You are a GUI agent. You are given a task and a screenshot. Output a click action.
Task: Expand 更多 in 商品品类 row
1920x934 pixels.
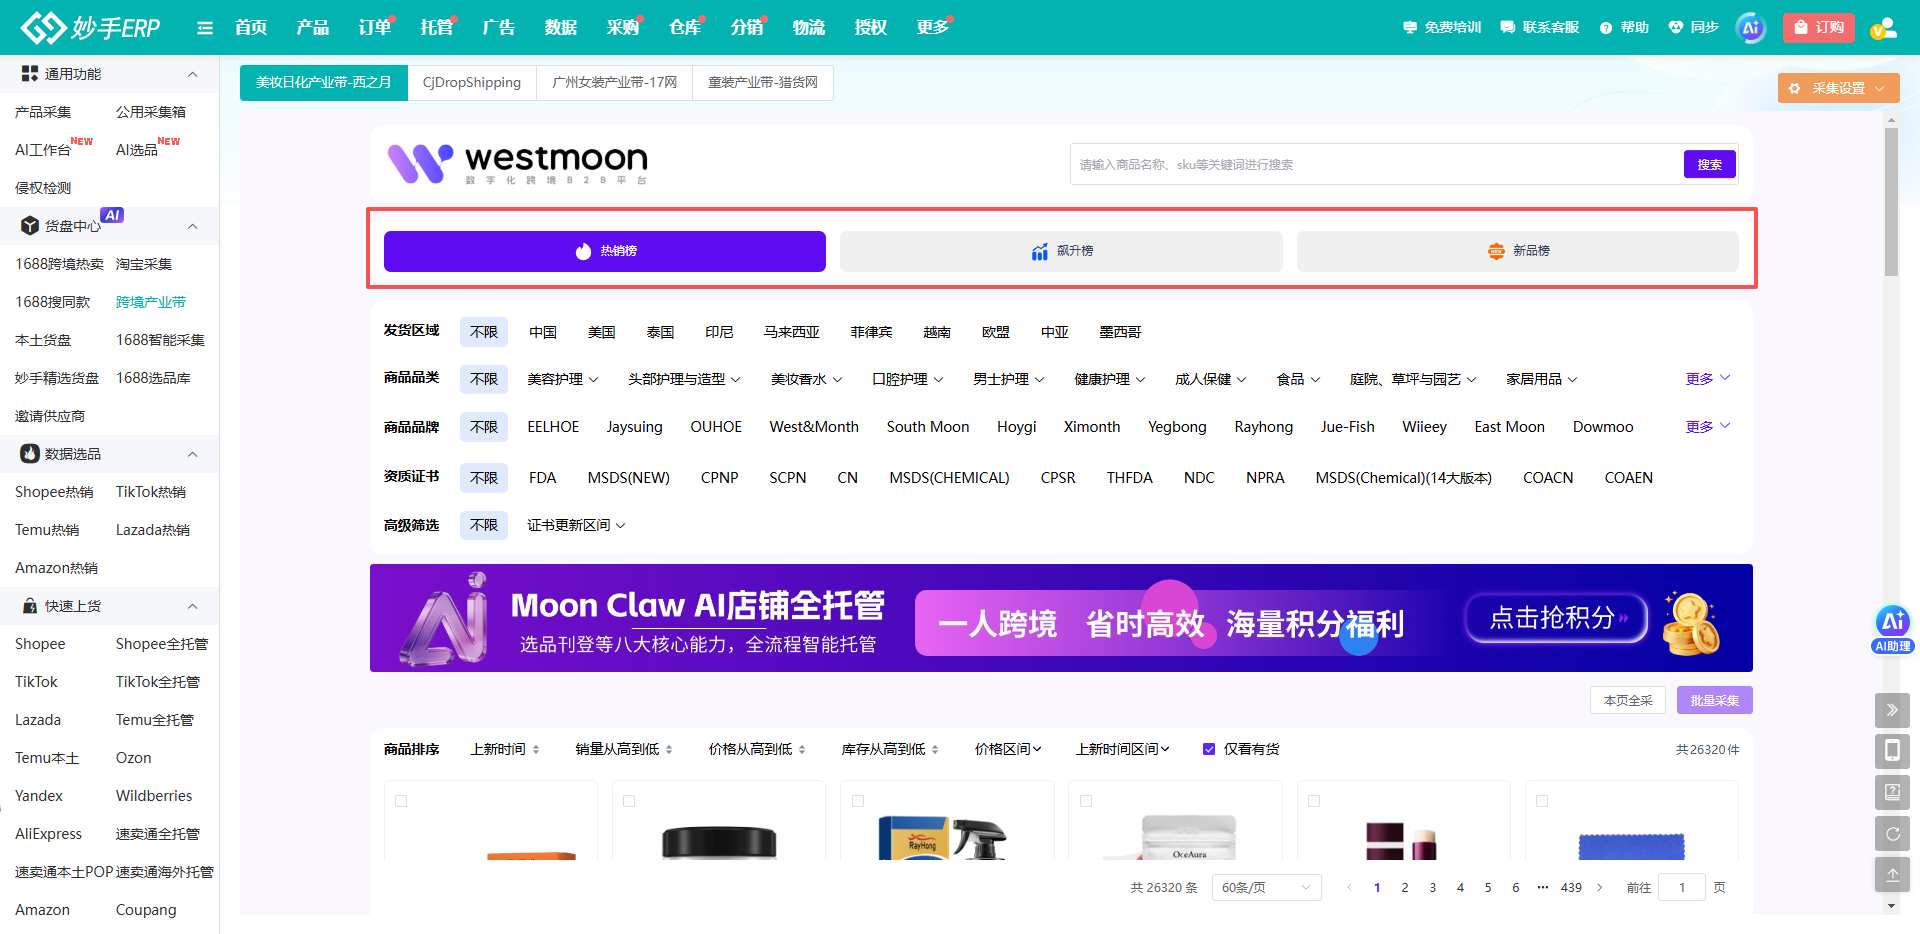click(1707, 379)
